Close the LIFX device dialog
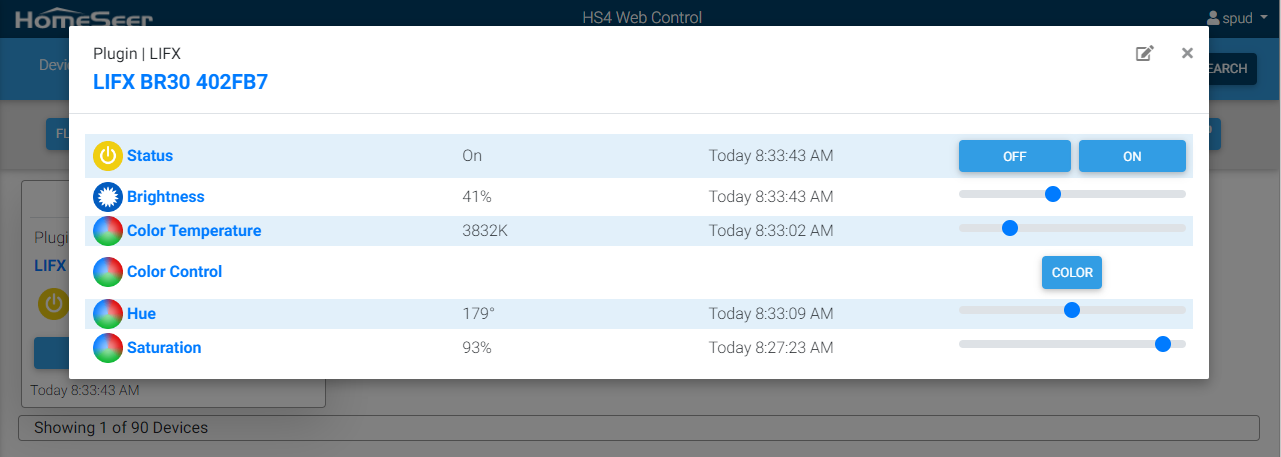This screenshot has height=457, width=1281. click(1187, 53)
